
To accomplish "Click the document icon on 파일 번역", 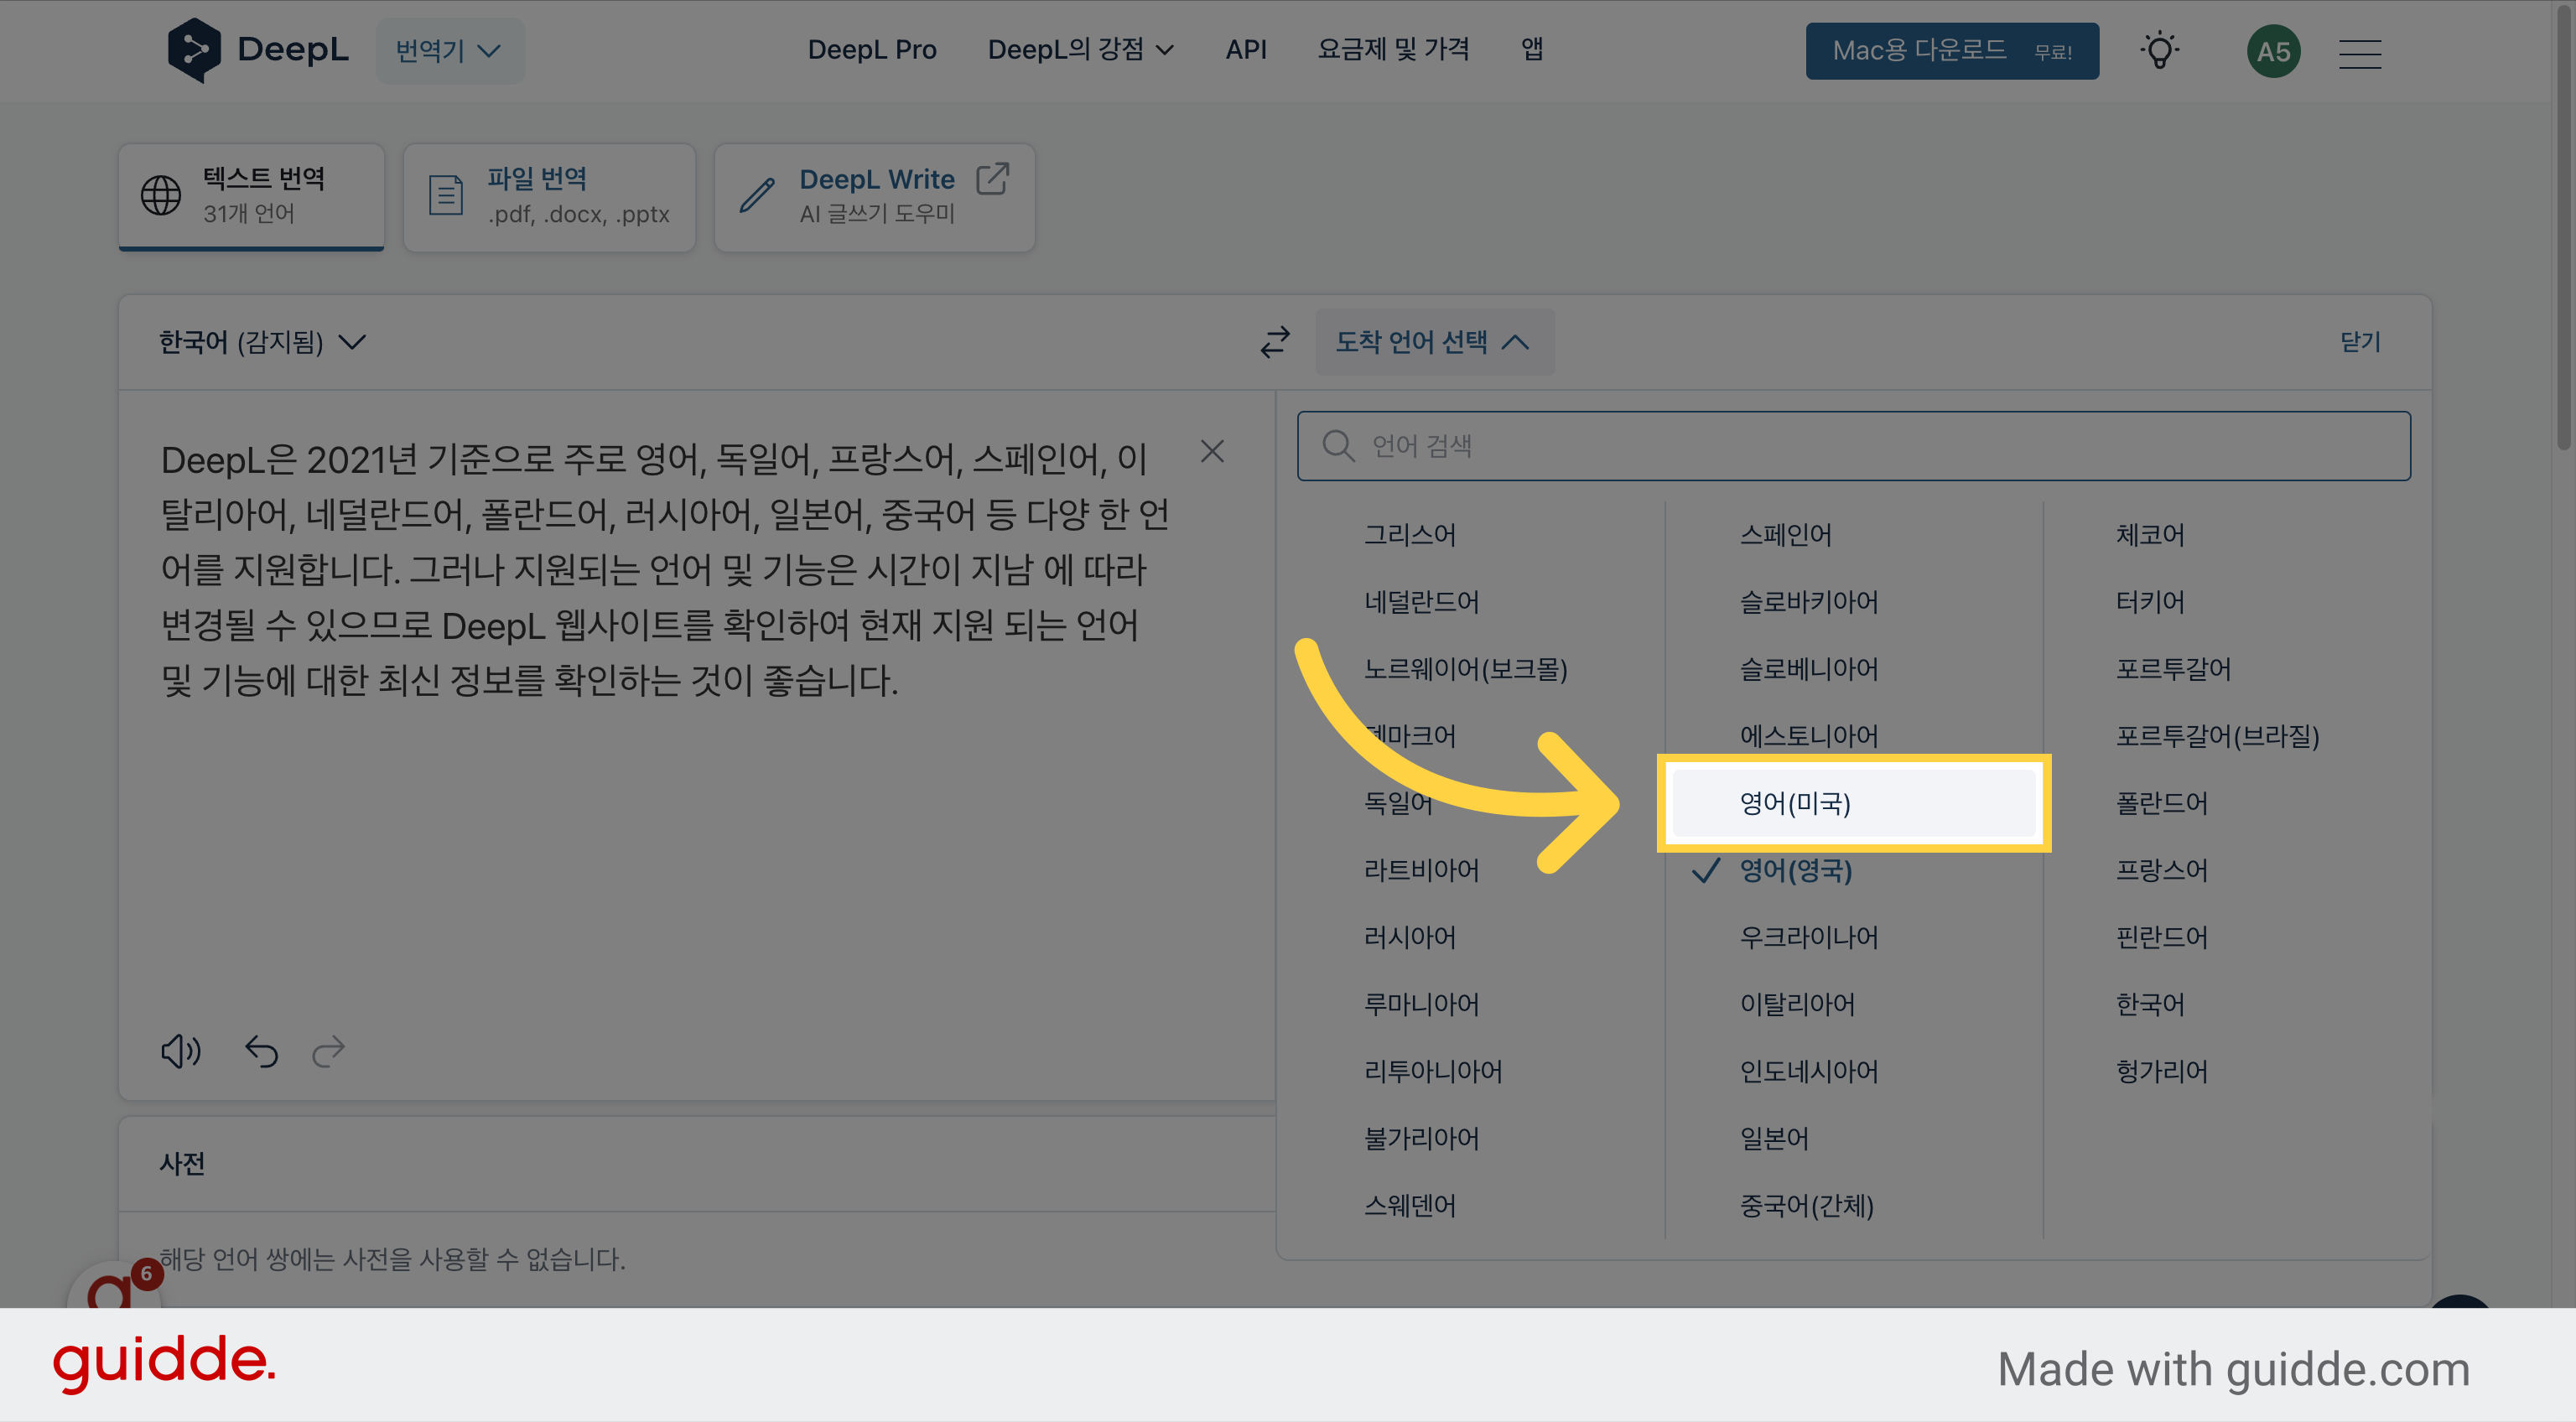I will (x=445, y=195).
